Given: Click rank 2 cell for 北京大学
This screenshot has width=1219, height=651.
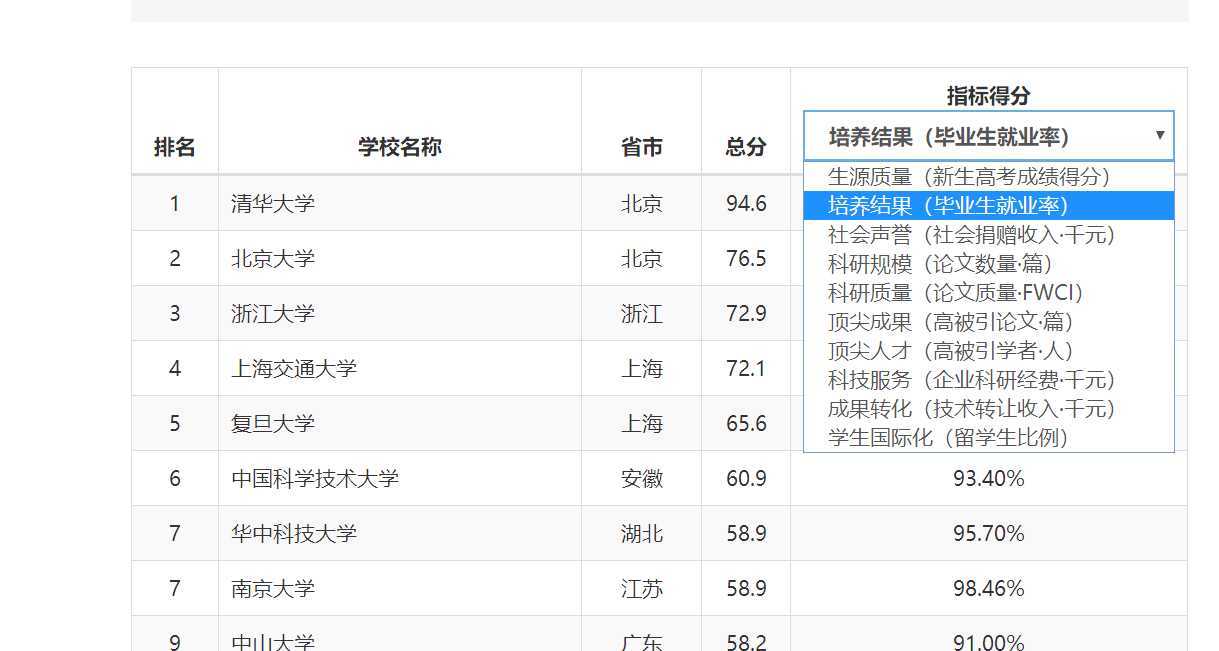Looking at the screenshot, I should tap(175, 259).
